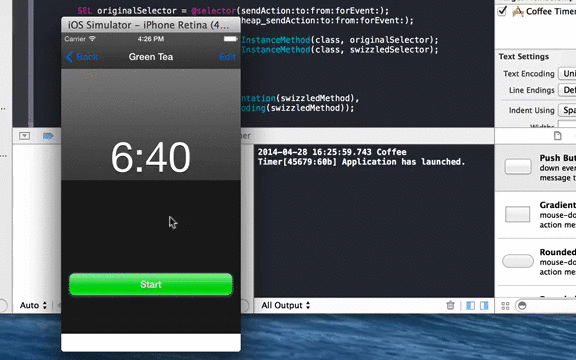Clear the console with the trash icon
This screenshot has width=576, height=360.
450,305
